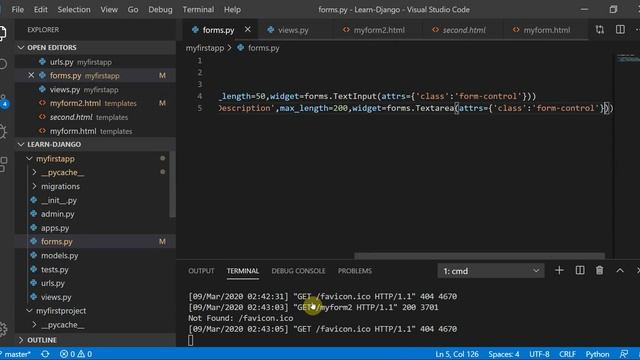640x360 pixels.
Task: Switch to the myform.html editor tab
Action: tap(547, 30)
